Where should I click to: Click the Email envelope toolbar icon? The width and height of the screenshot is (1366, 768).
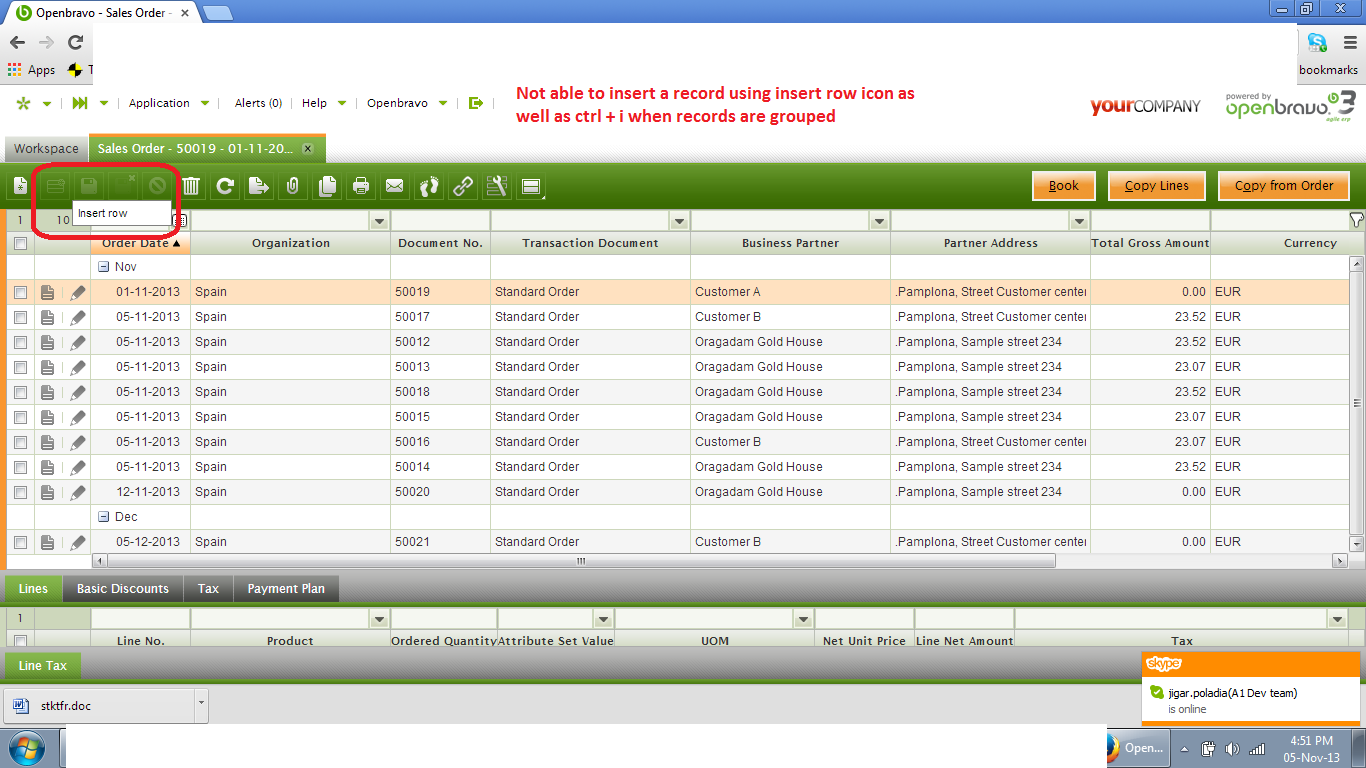coord(395,186)
